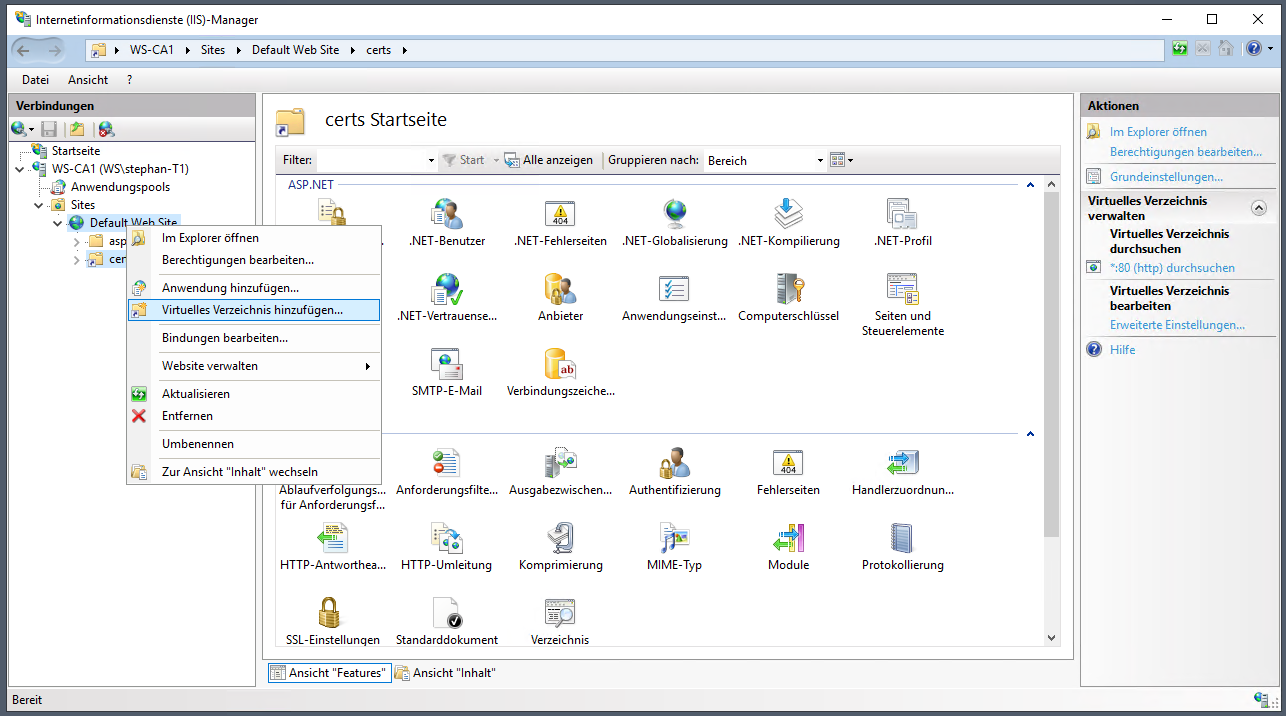Open the Protokollierung feature
1286x716 pixels.
902,546
